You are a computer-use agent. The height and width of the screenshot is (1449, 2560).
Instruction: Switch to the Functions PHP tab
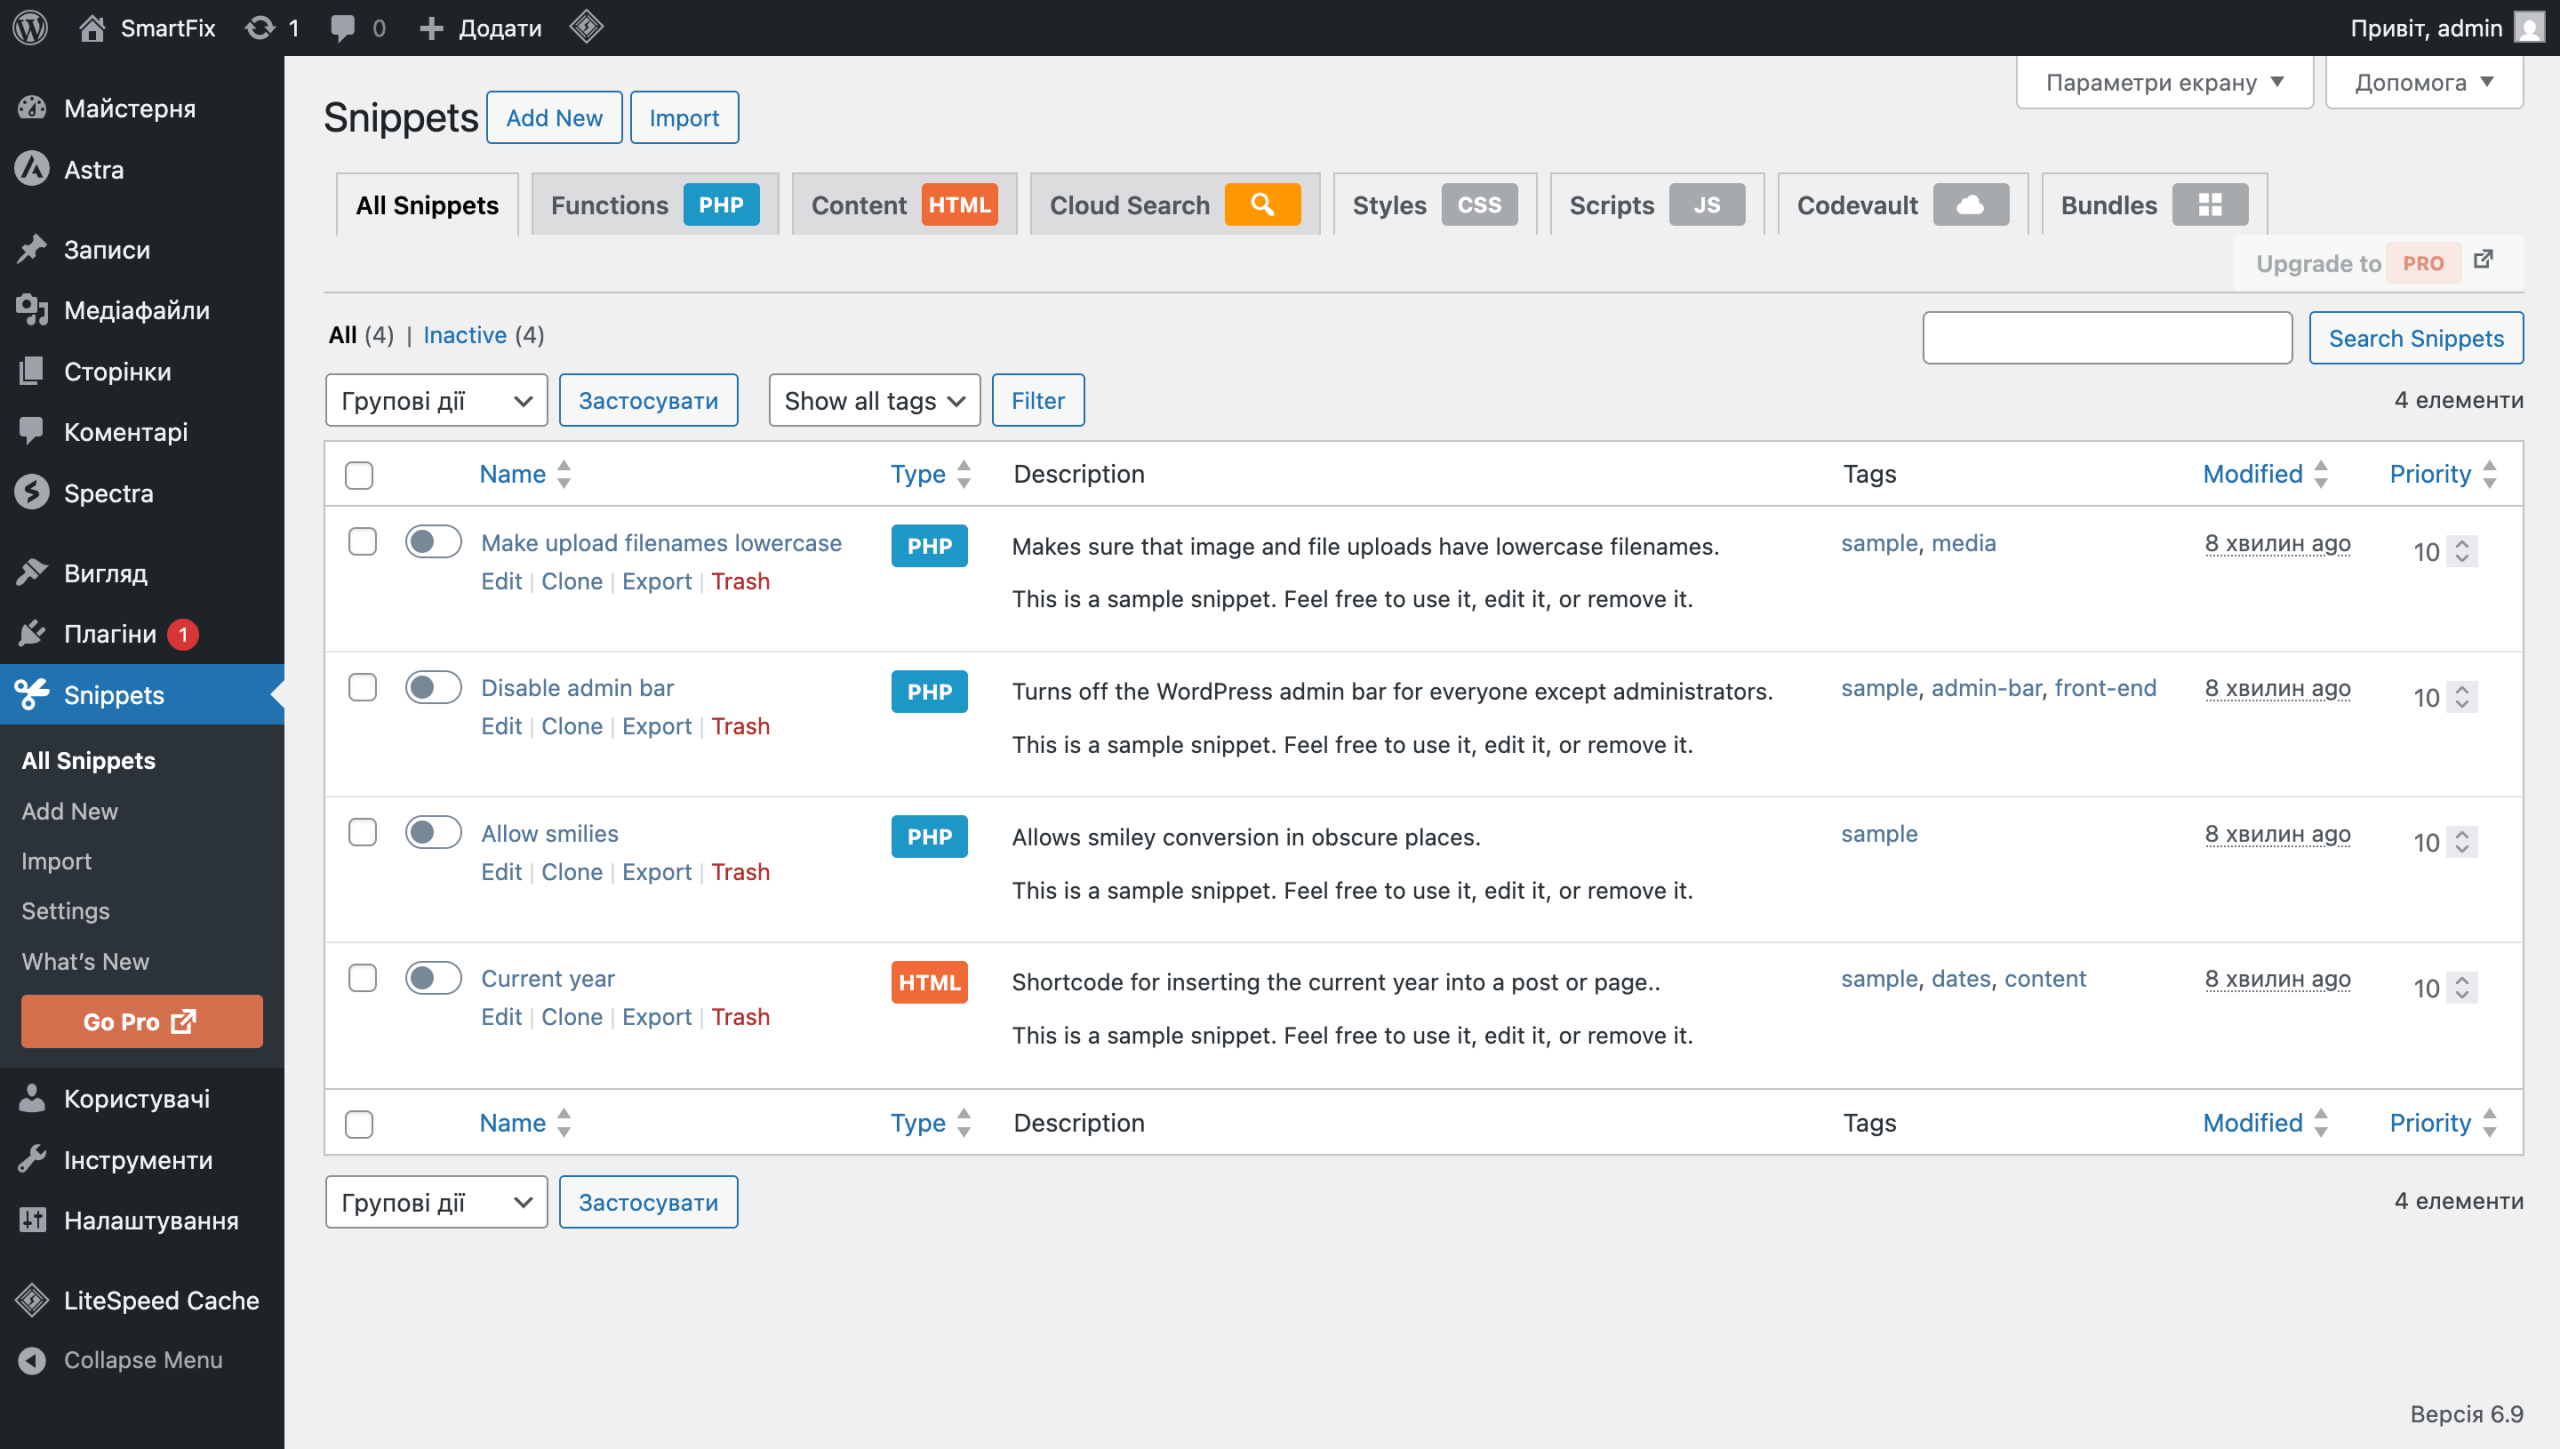[x=654, y=205]
